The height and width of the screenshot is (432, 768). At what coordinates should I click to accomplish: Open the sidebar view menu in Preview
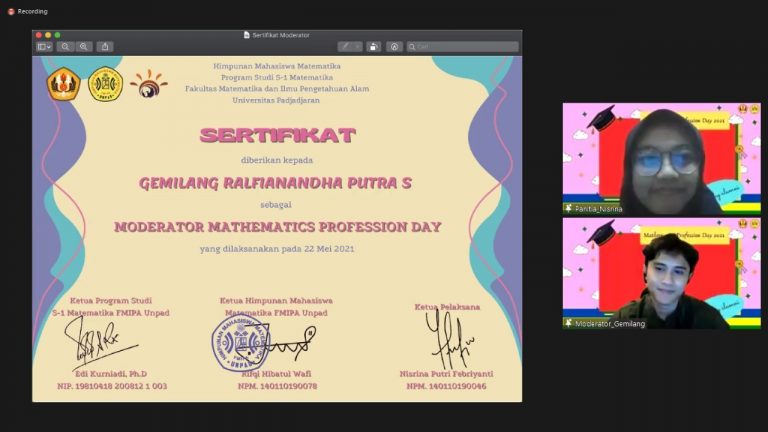point(44,47)
